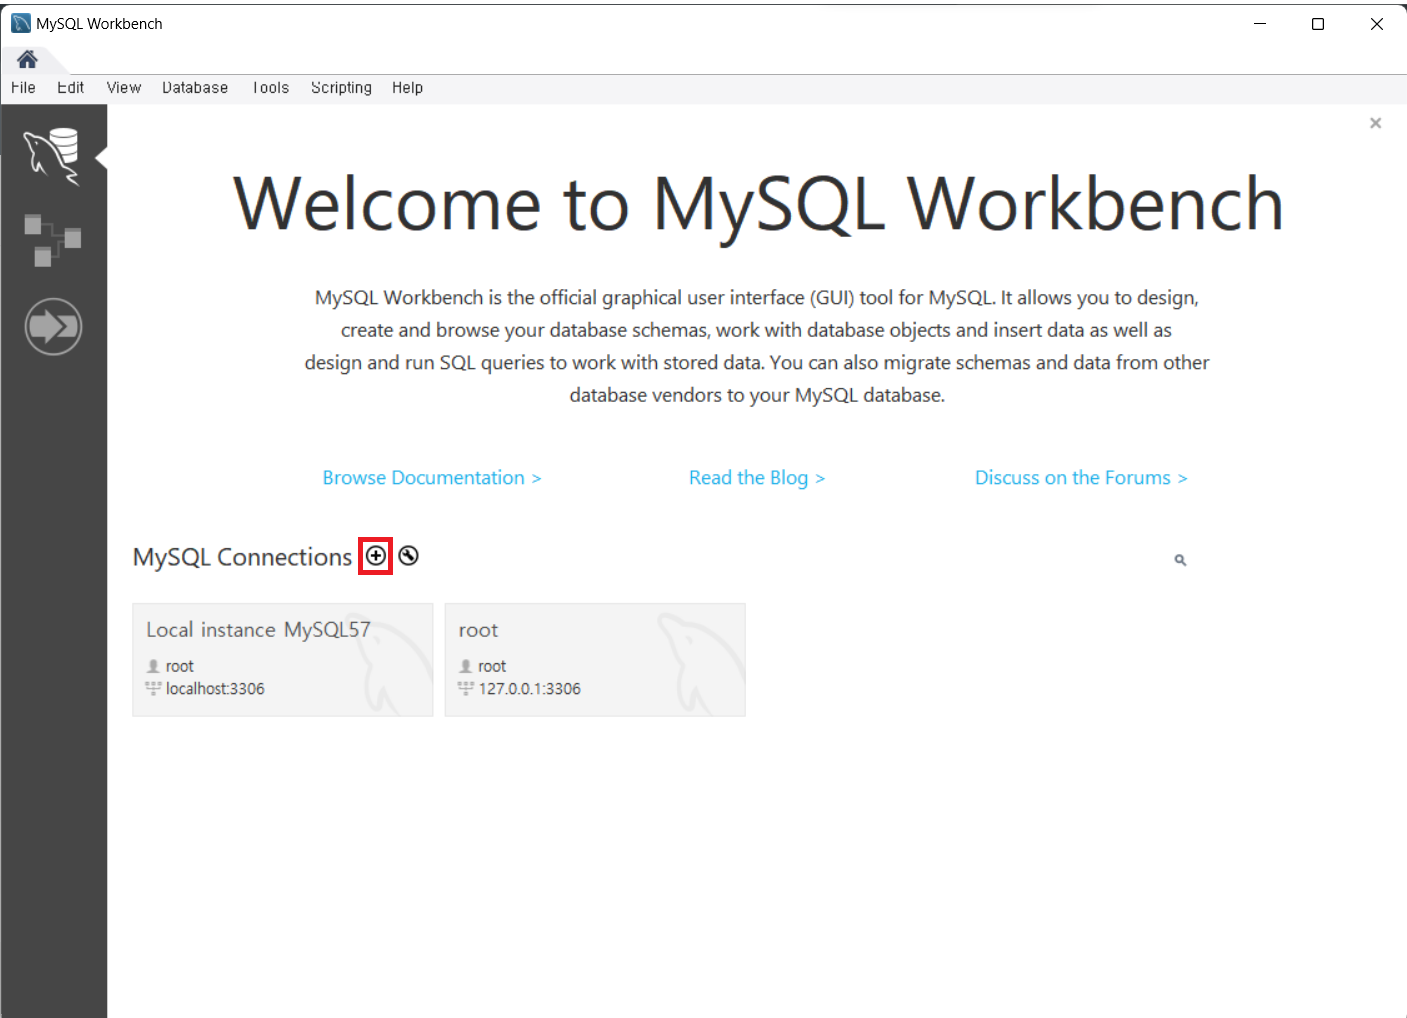Click the connections search magnifier icon

(1180, 560)
